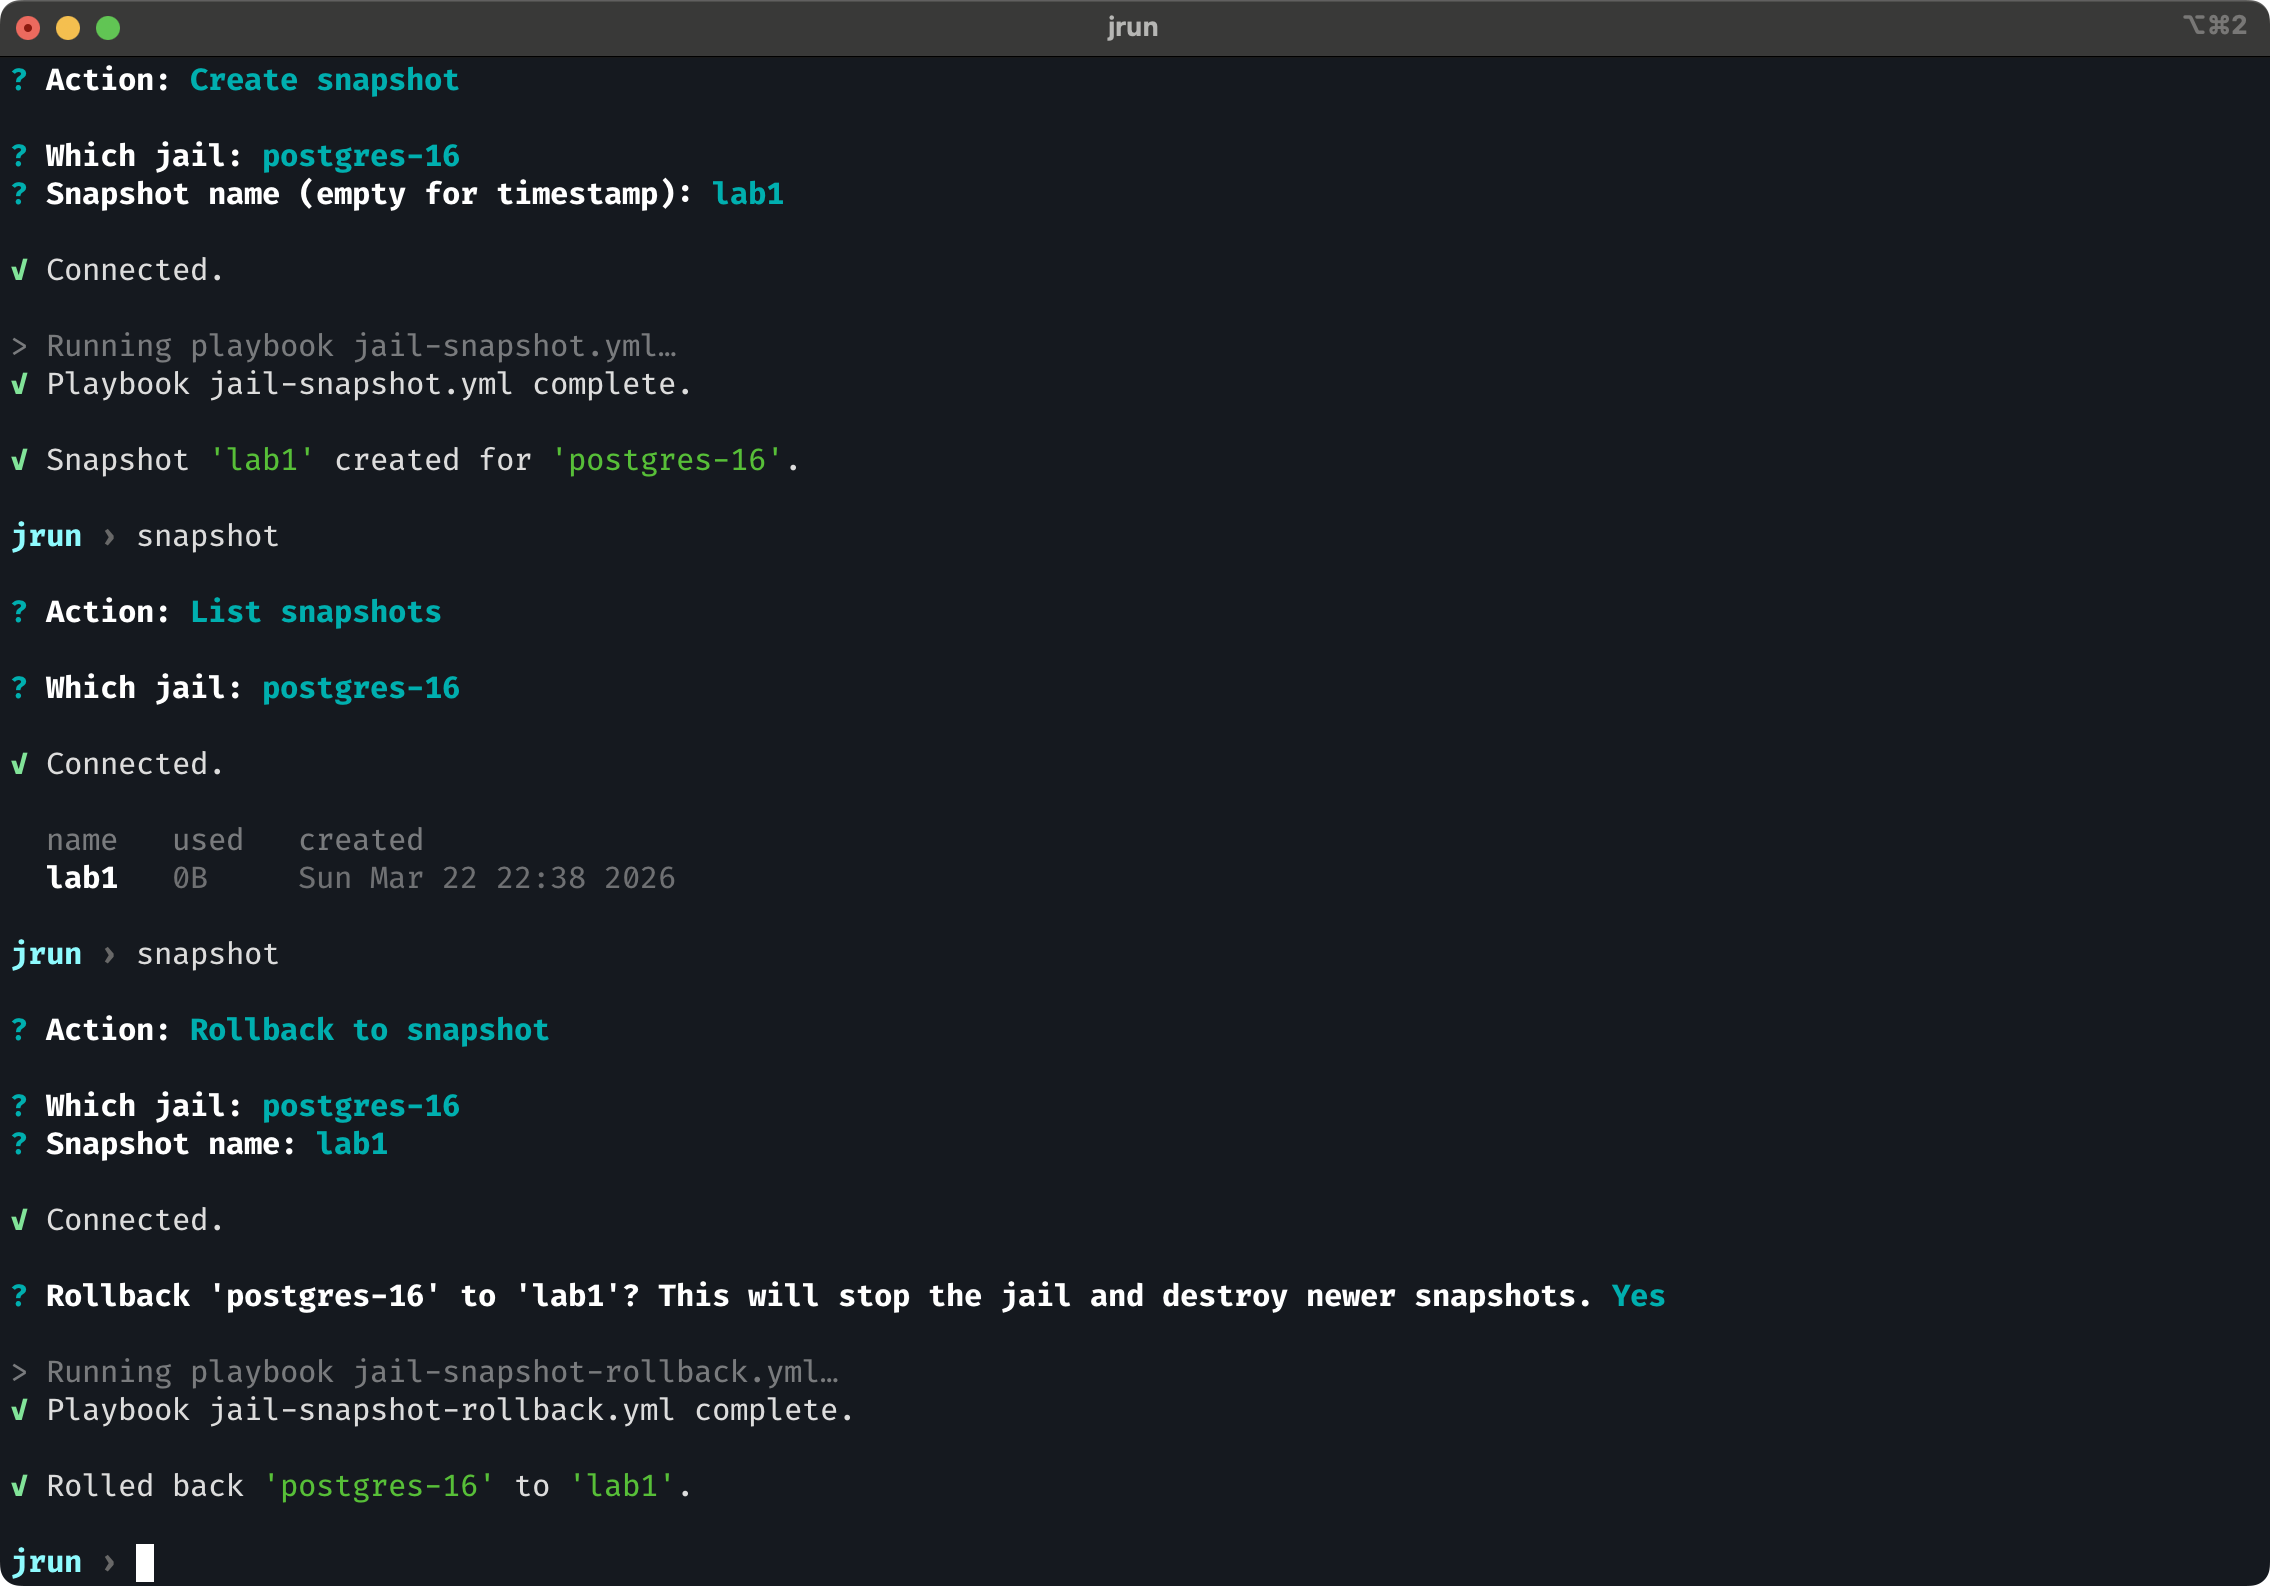
Task: Click the blinking cursor at the prompt
Action: [x=145, y=1562]
